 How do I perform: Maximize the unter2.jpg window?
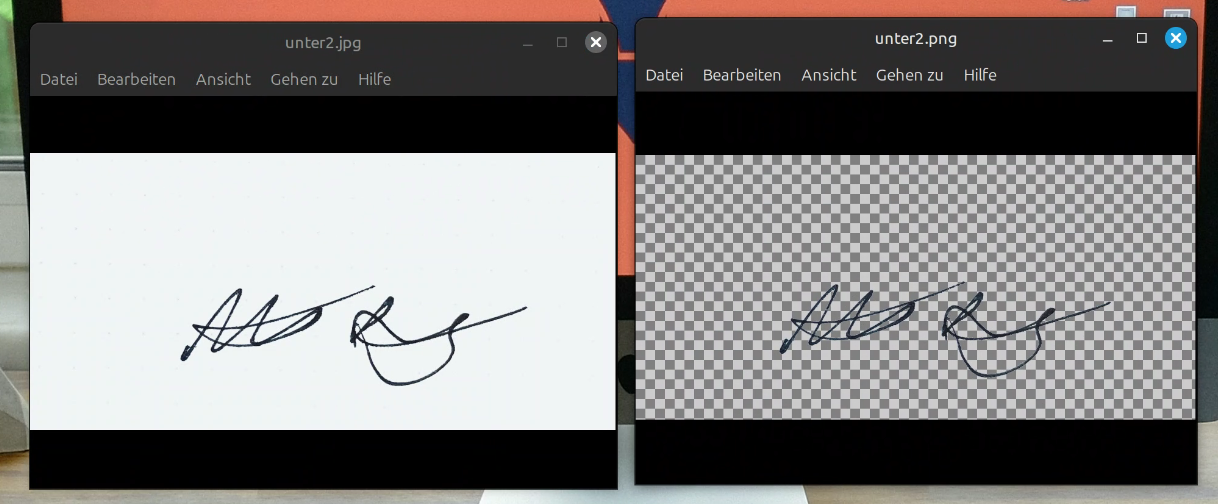(562, 42)
